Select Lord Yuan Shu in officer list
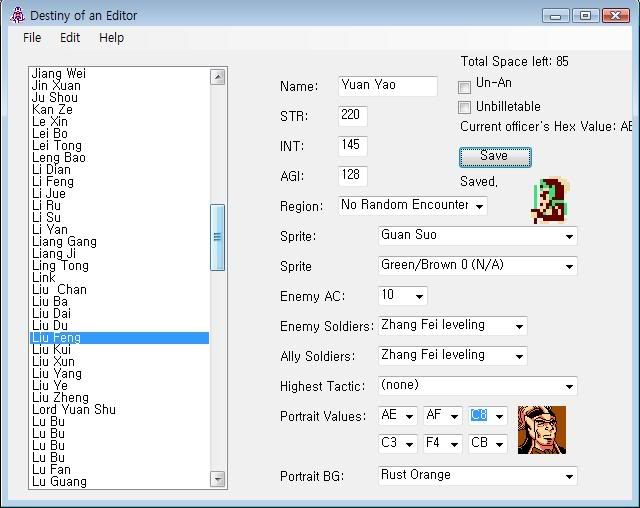This screenshot has width=640, height=508. (74, 410)
